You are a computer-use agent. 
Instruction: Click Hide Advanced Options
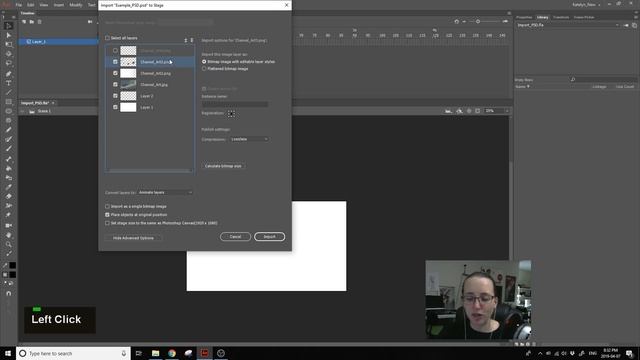tap(133, 238)
